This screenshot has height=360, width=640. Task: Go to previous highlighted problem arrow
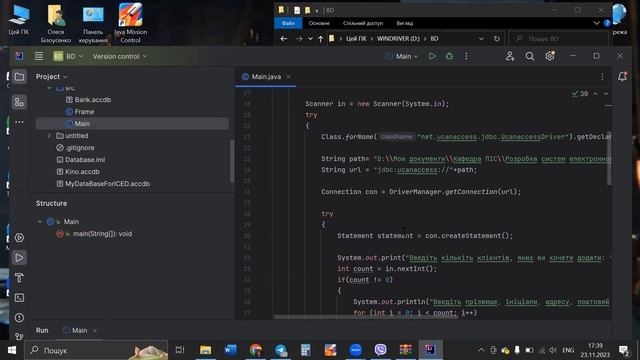[x=596, y=94]
